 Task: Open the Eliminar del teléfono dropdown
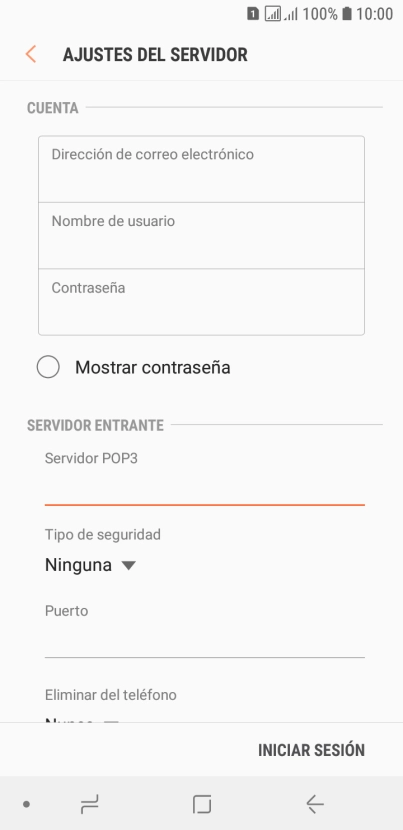[x=82, y=721]
